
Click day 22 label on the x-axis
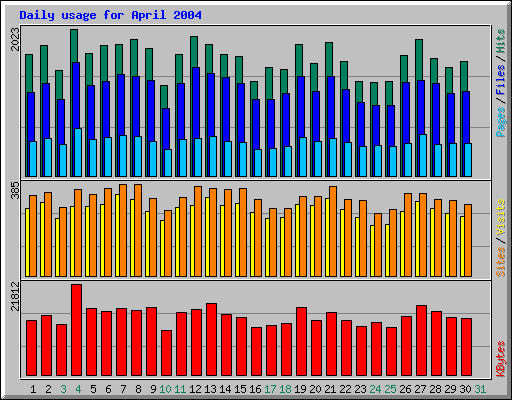pos(345,389)
